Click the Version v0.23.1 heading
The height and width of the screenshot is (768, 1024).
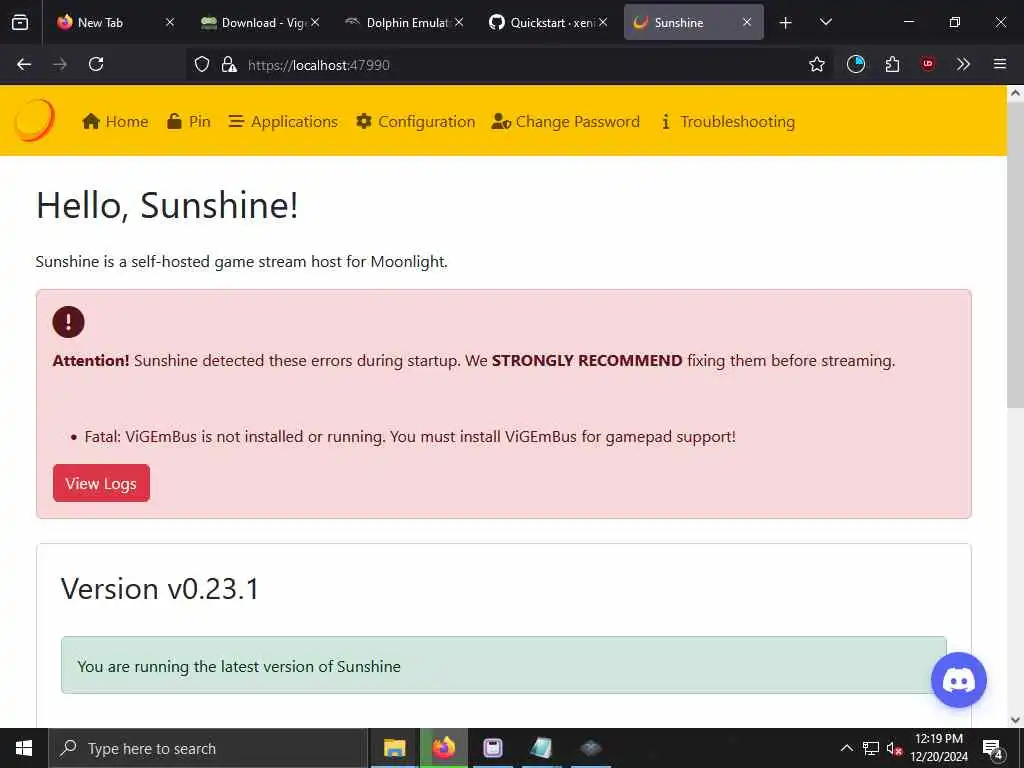(160, 588)
